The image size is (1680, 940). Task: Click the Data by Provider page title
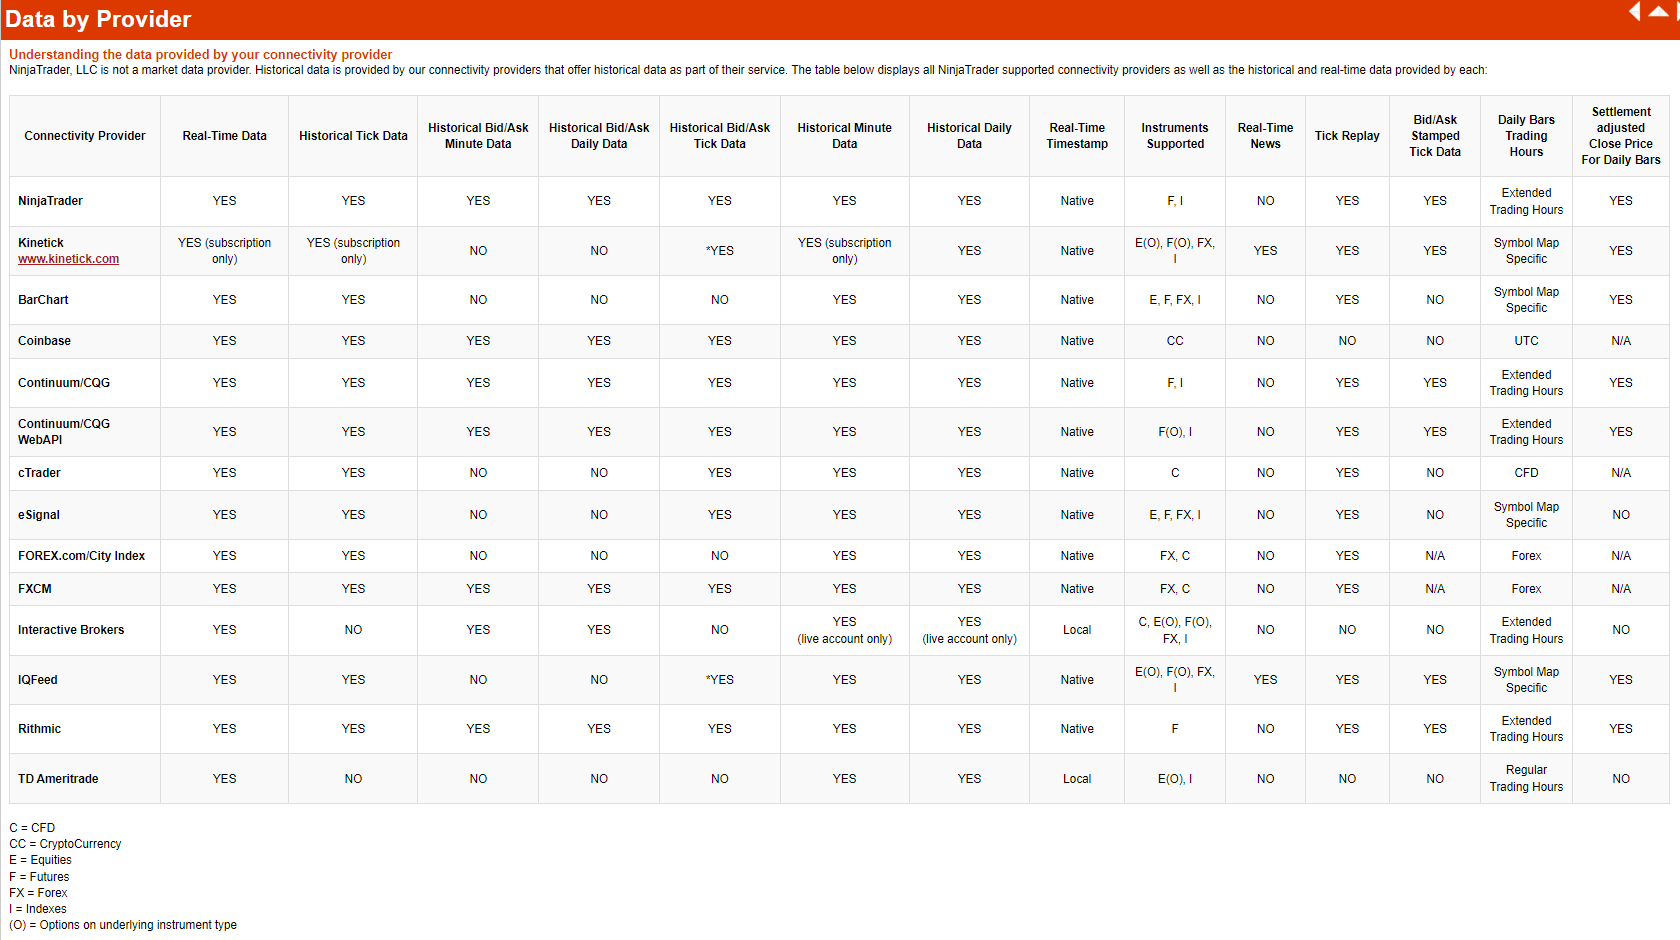(98, 19)
